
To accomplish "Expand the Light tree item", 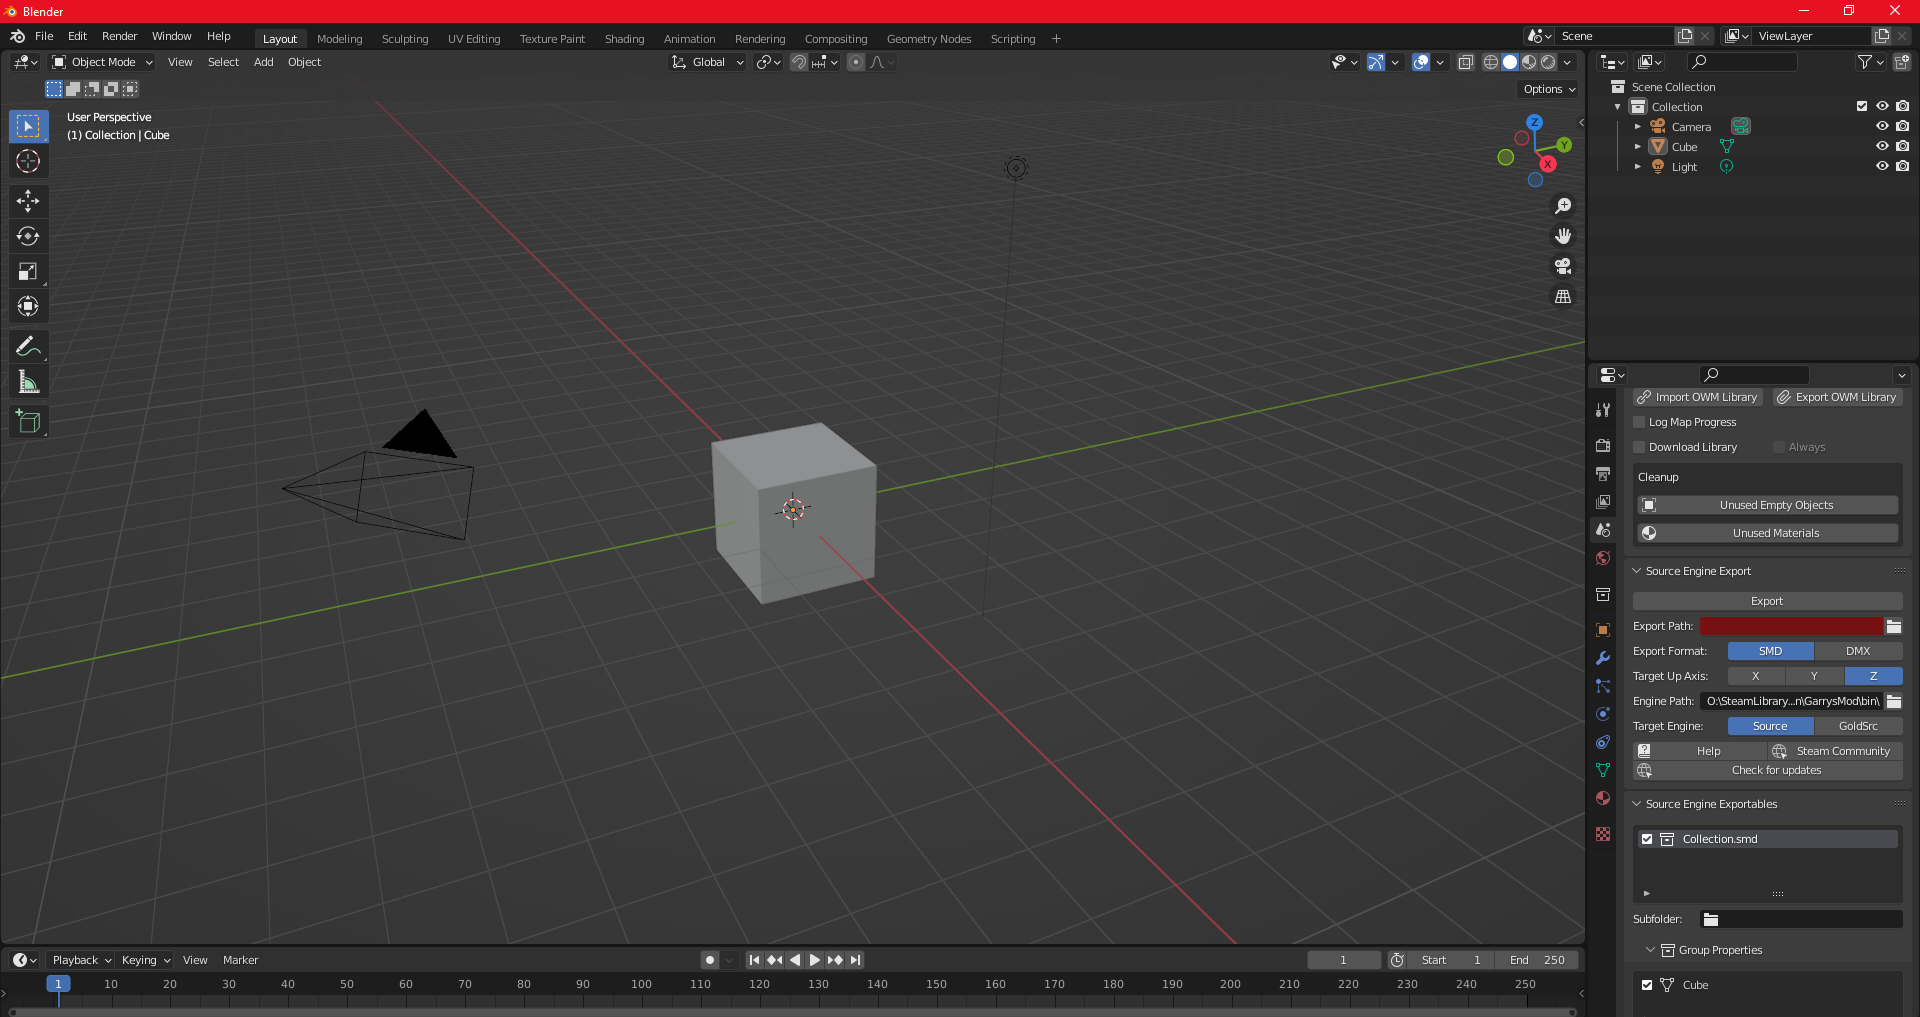I will 1637,167.
